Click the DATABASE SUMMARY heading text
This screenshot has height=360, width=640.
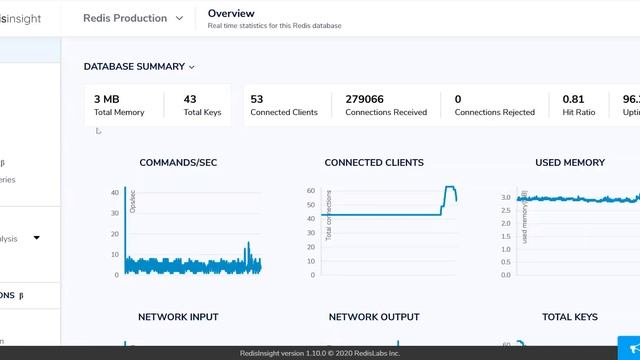click(x=134, y=67)
